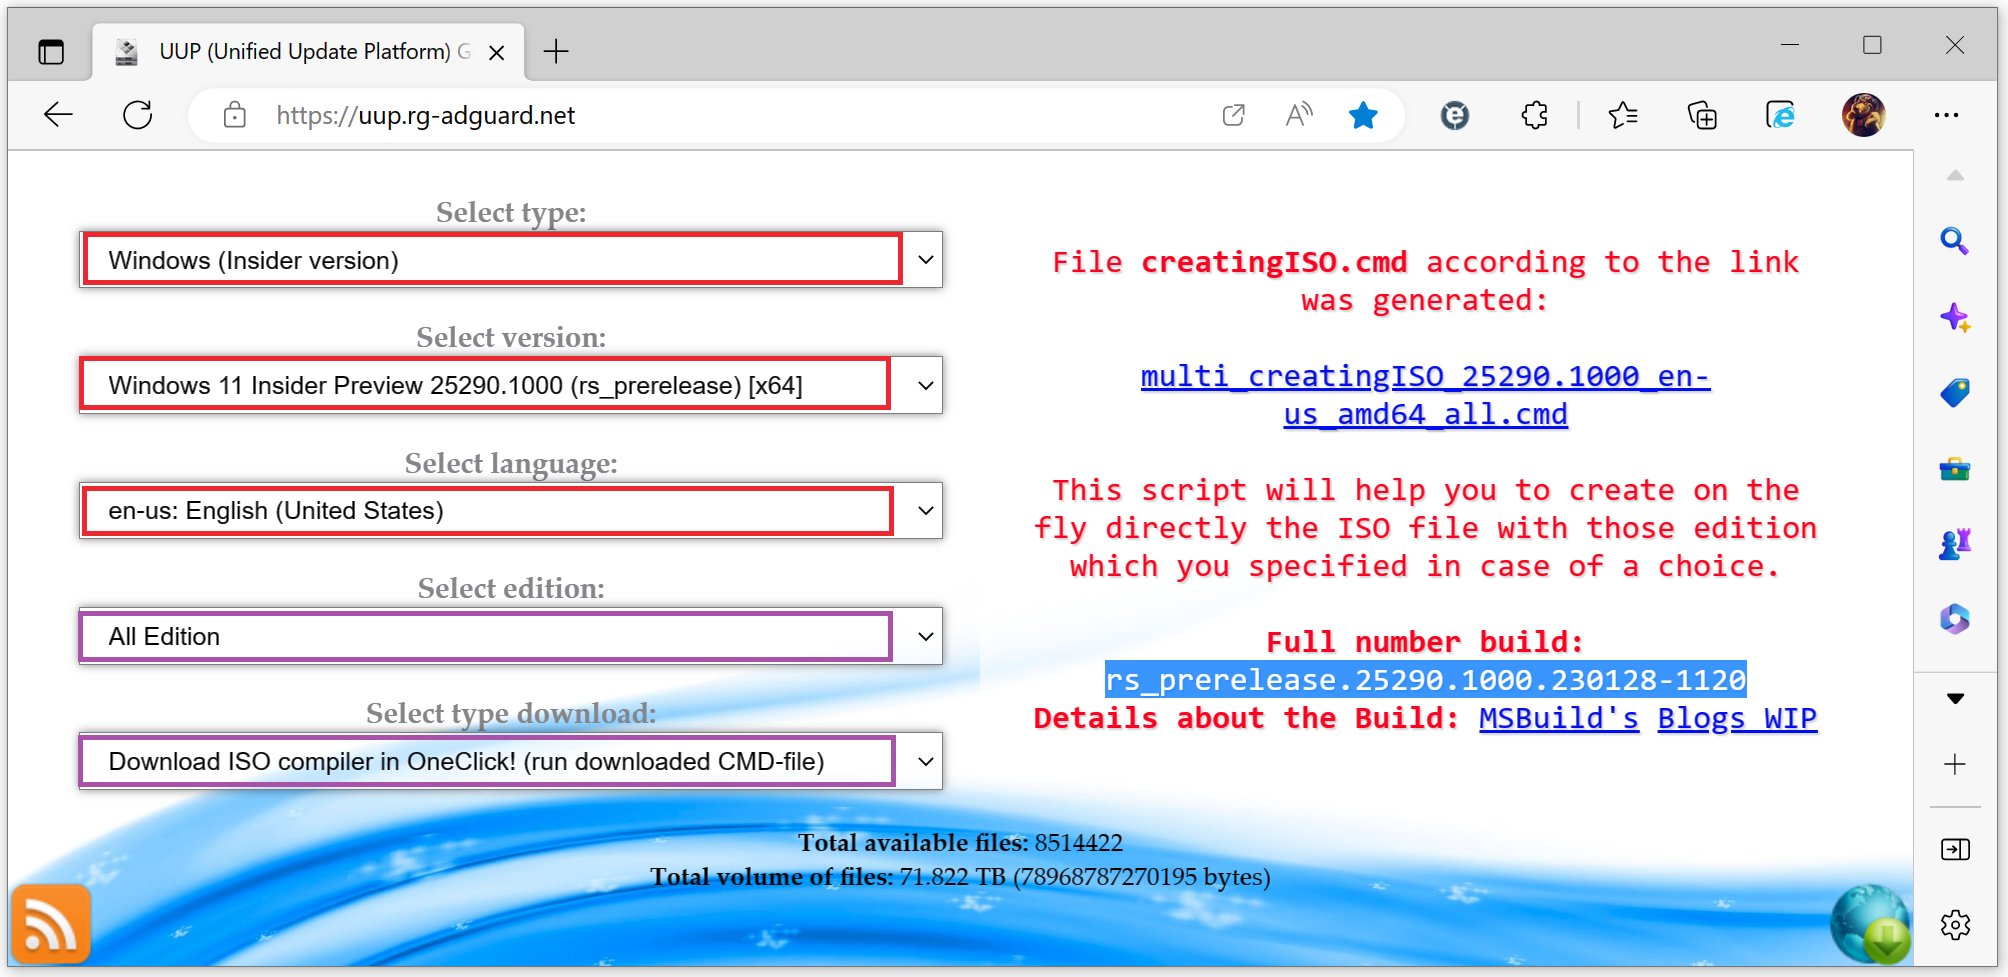
Task: Open sidebar Tools briefcase
Action: (1955, 468)
